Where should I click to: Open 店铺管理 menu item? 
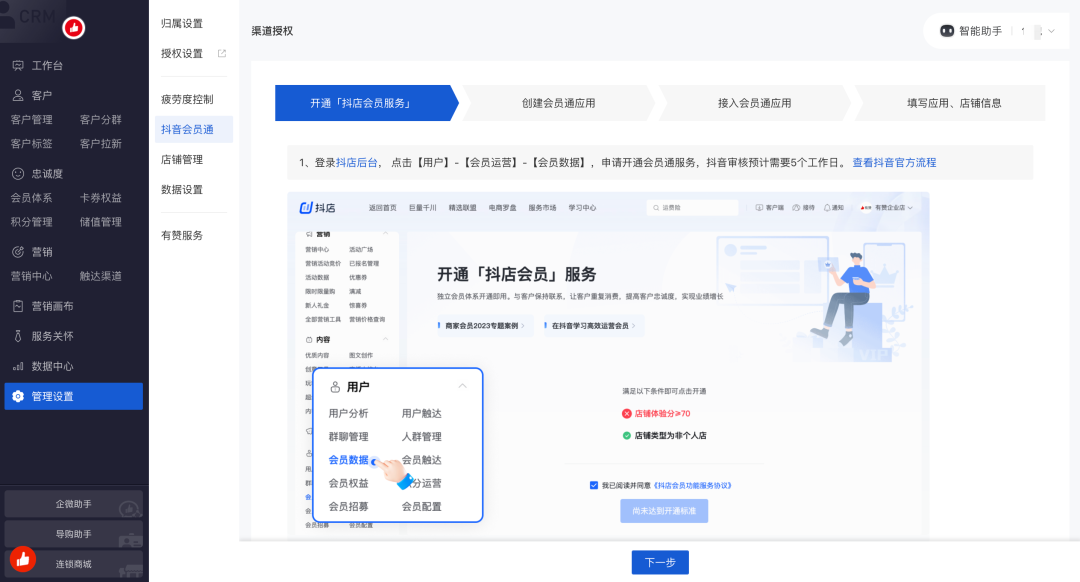coord(182,160)
